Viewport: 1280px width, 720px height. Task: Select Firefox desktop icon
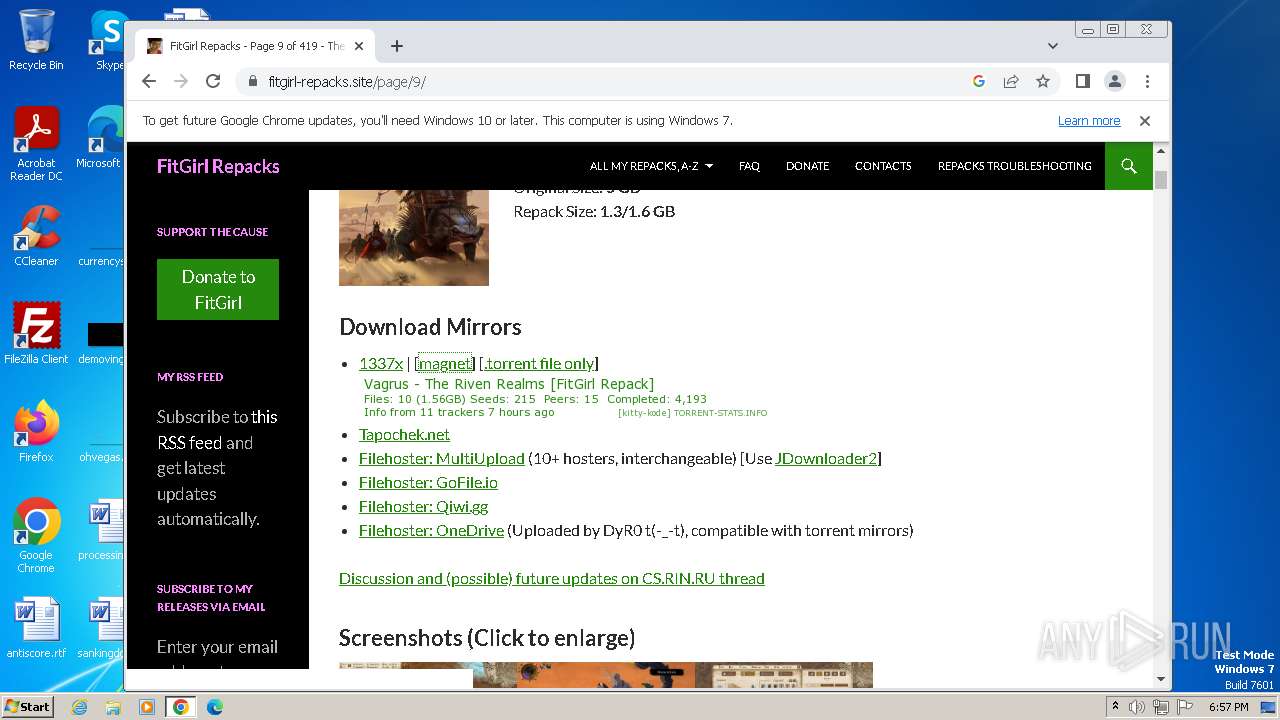tap(36, 432)
